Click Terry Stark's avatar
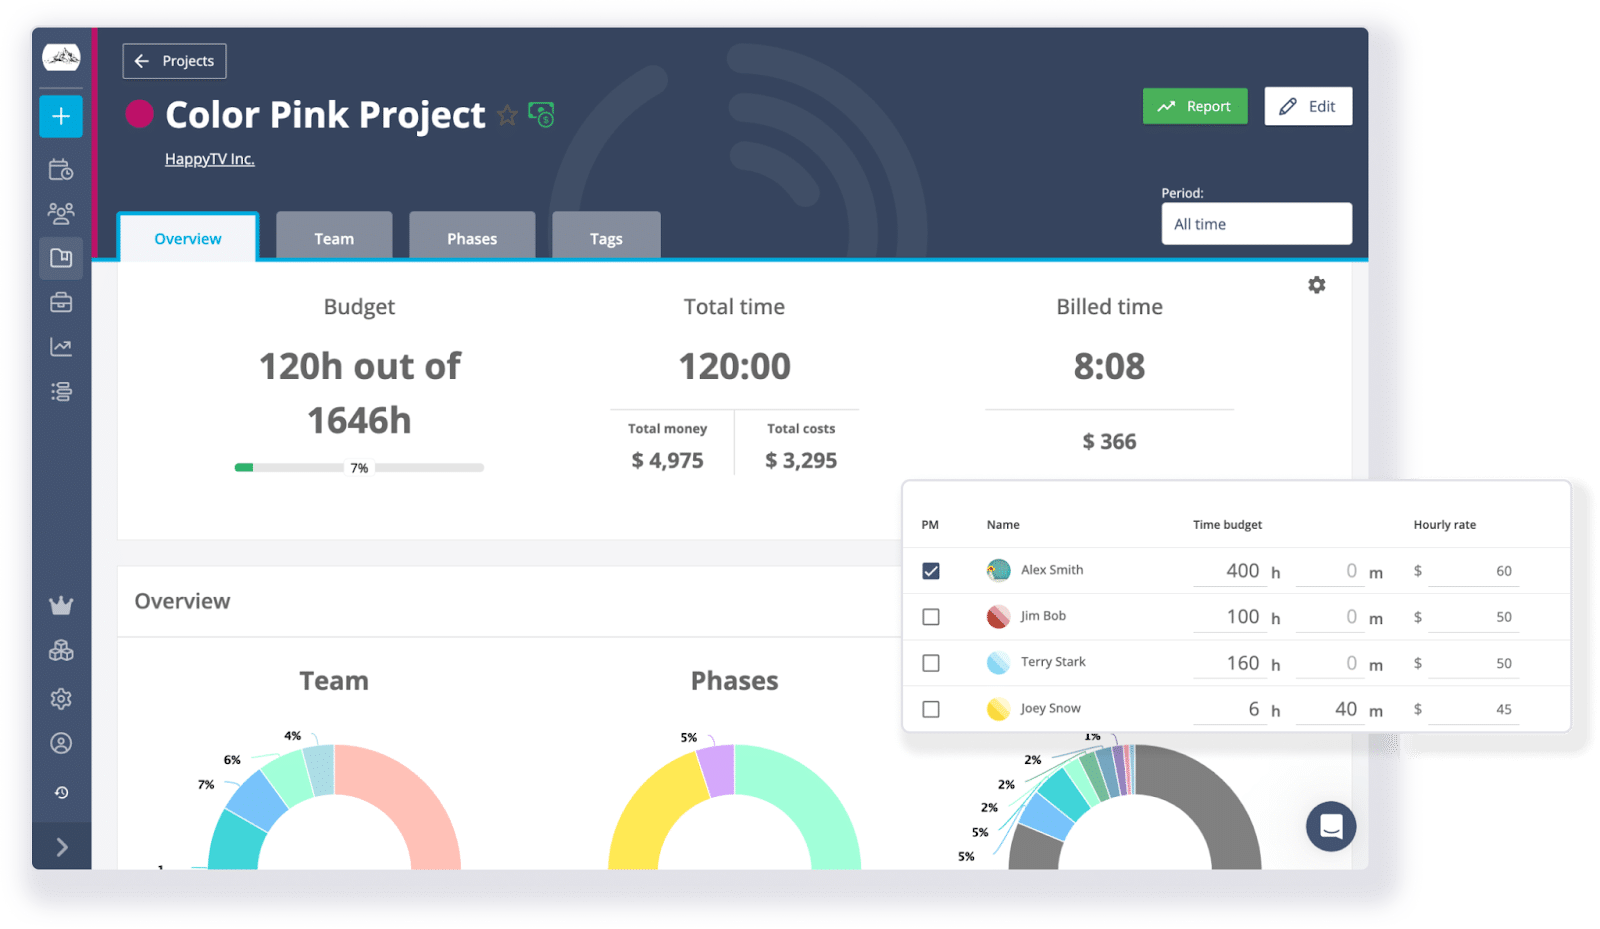Viewport: 1600px width, 929px height. (998, 662)
